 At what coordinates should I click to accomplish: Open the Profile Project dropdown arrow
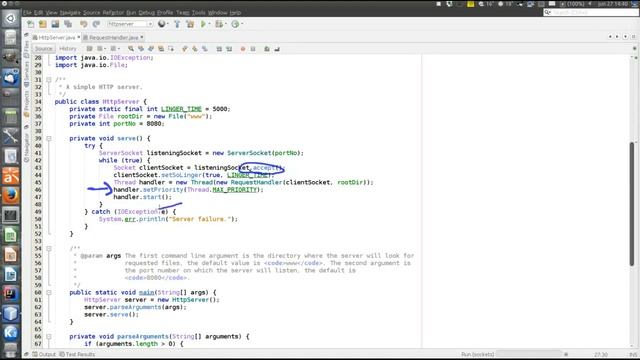[242, 24]
